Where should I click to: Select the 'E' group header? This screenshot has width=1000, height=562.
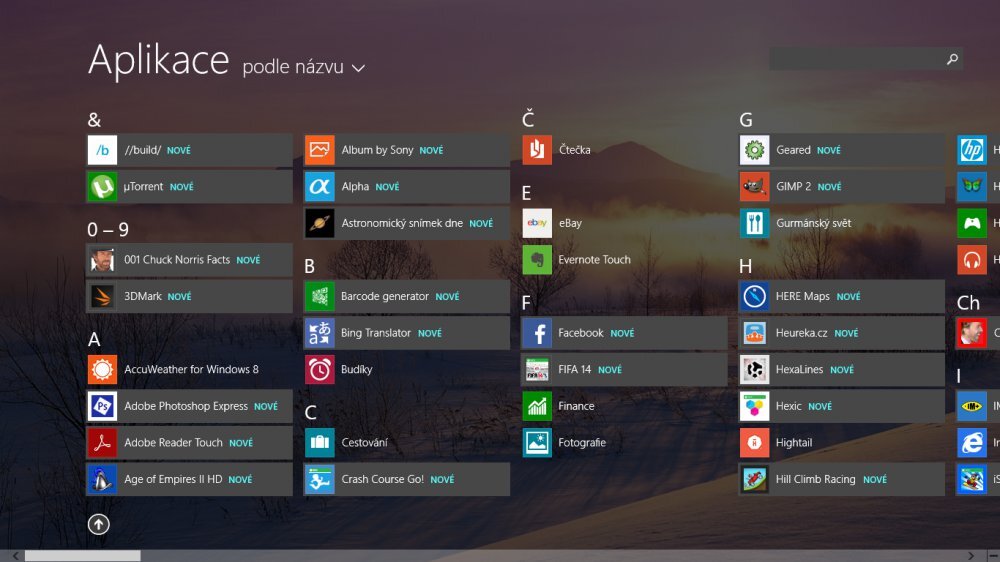tap(526, 193)
